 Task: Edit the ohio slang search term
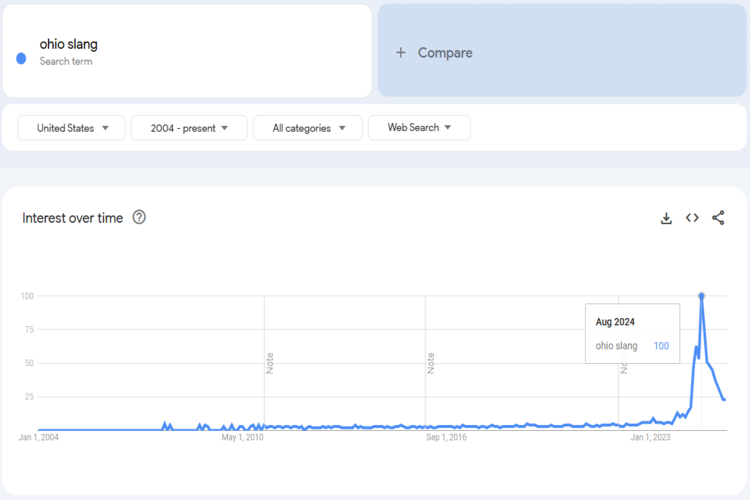68,44
